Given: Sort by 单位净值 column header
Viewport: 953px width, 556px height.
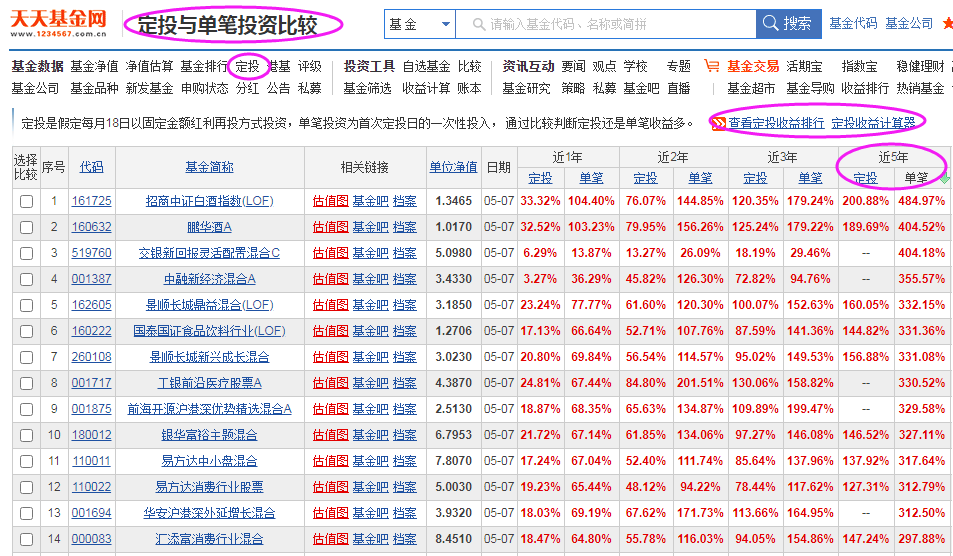Looking at the screenshot, I should pyautogui.click(x=453, y=166).
